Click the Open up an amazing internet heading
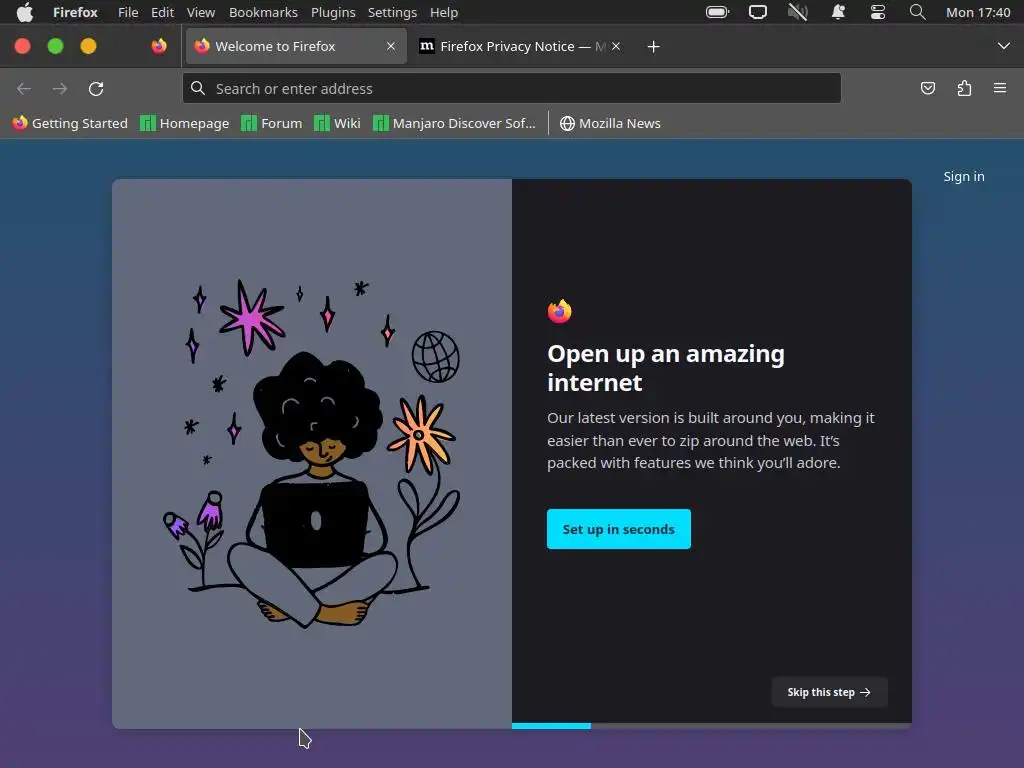This screenshot has height=768, width=1024. coord(665,368)
